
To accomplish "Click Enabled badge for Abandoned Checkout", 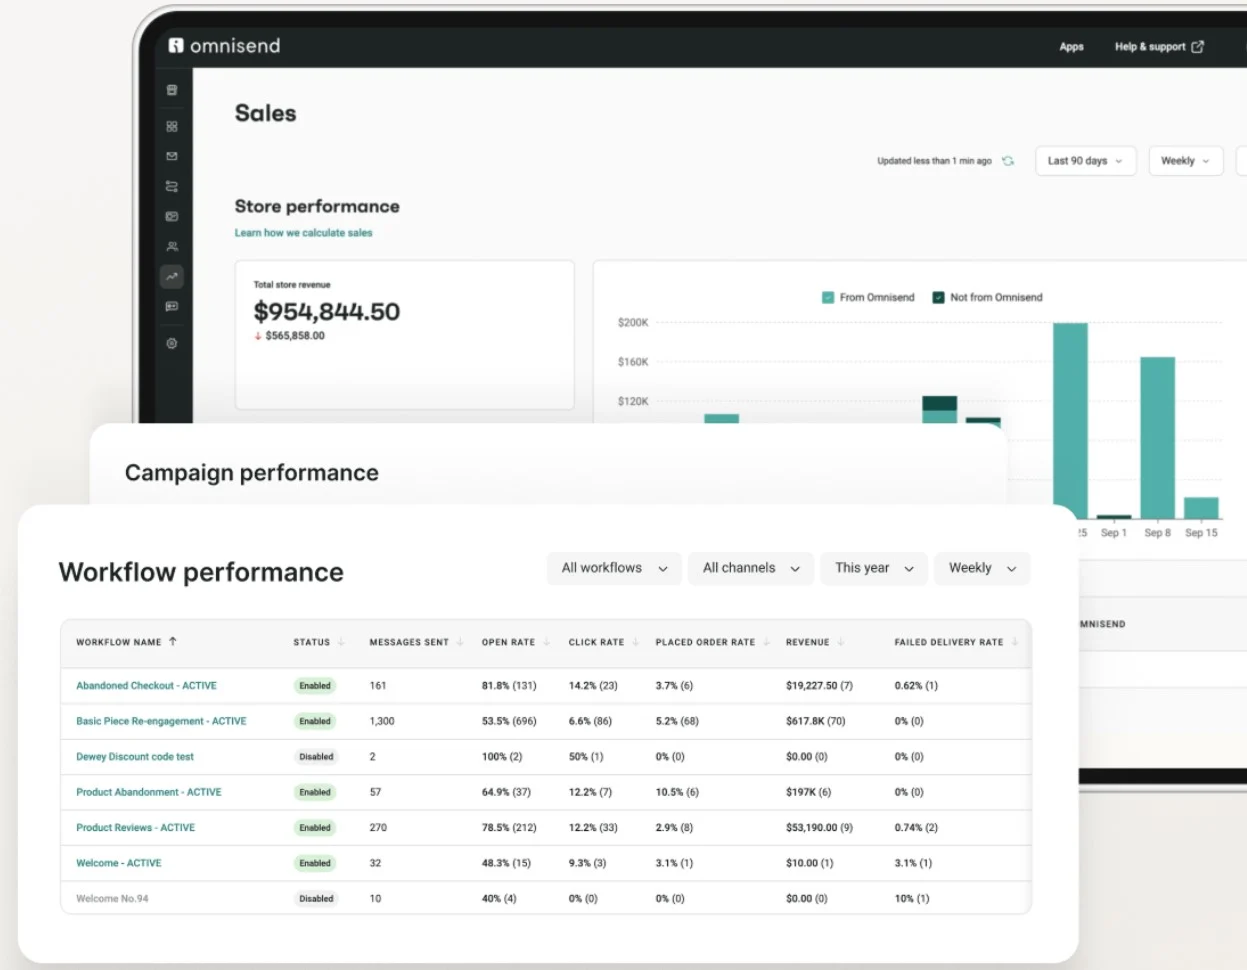I will point(315,686).
